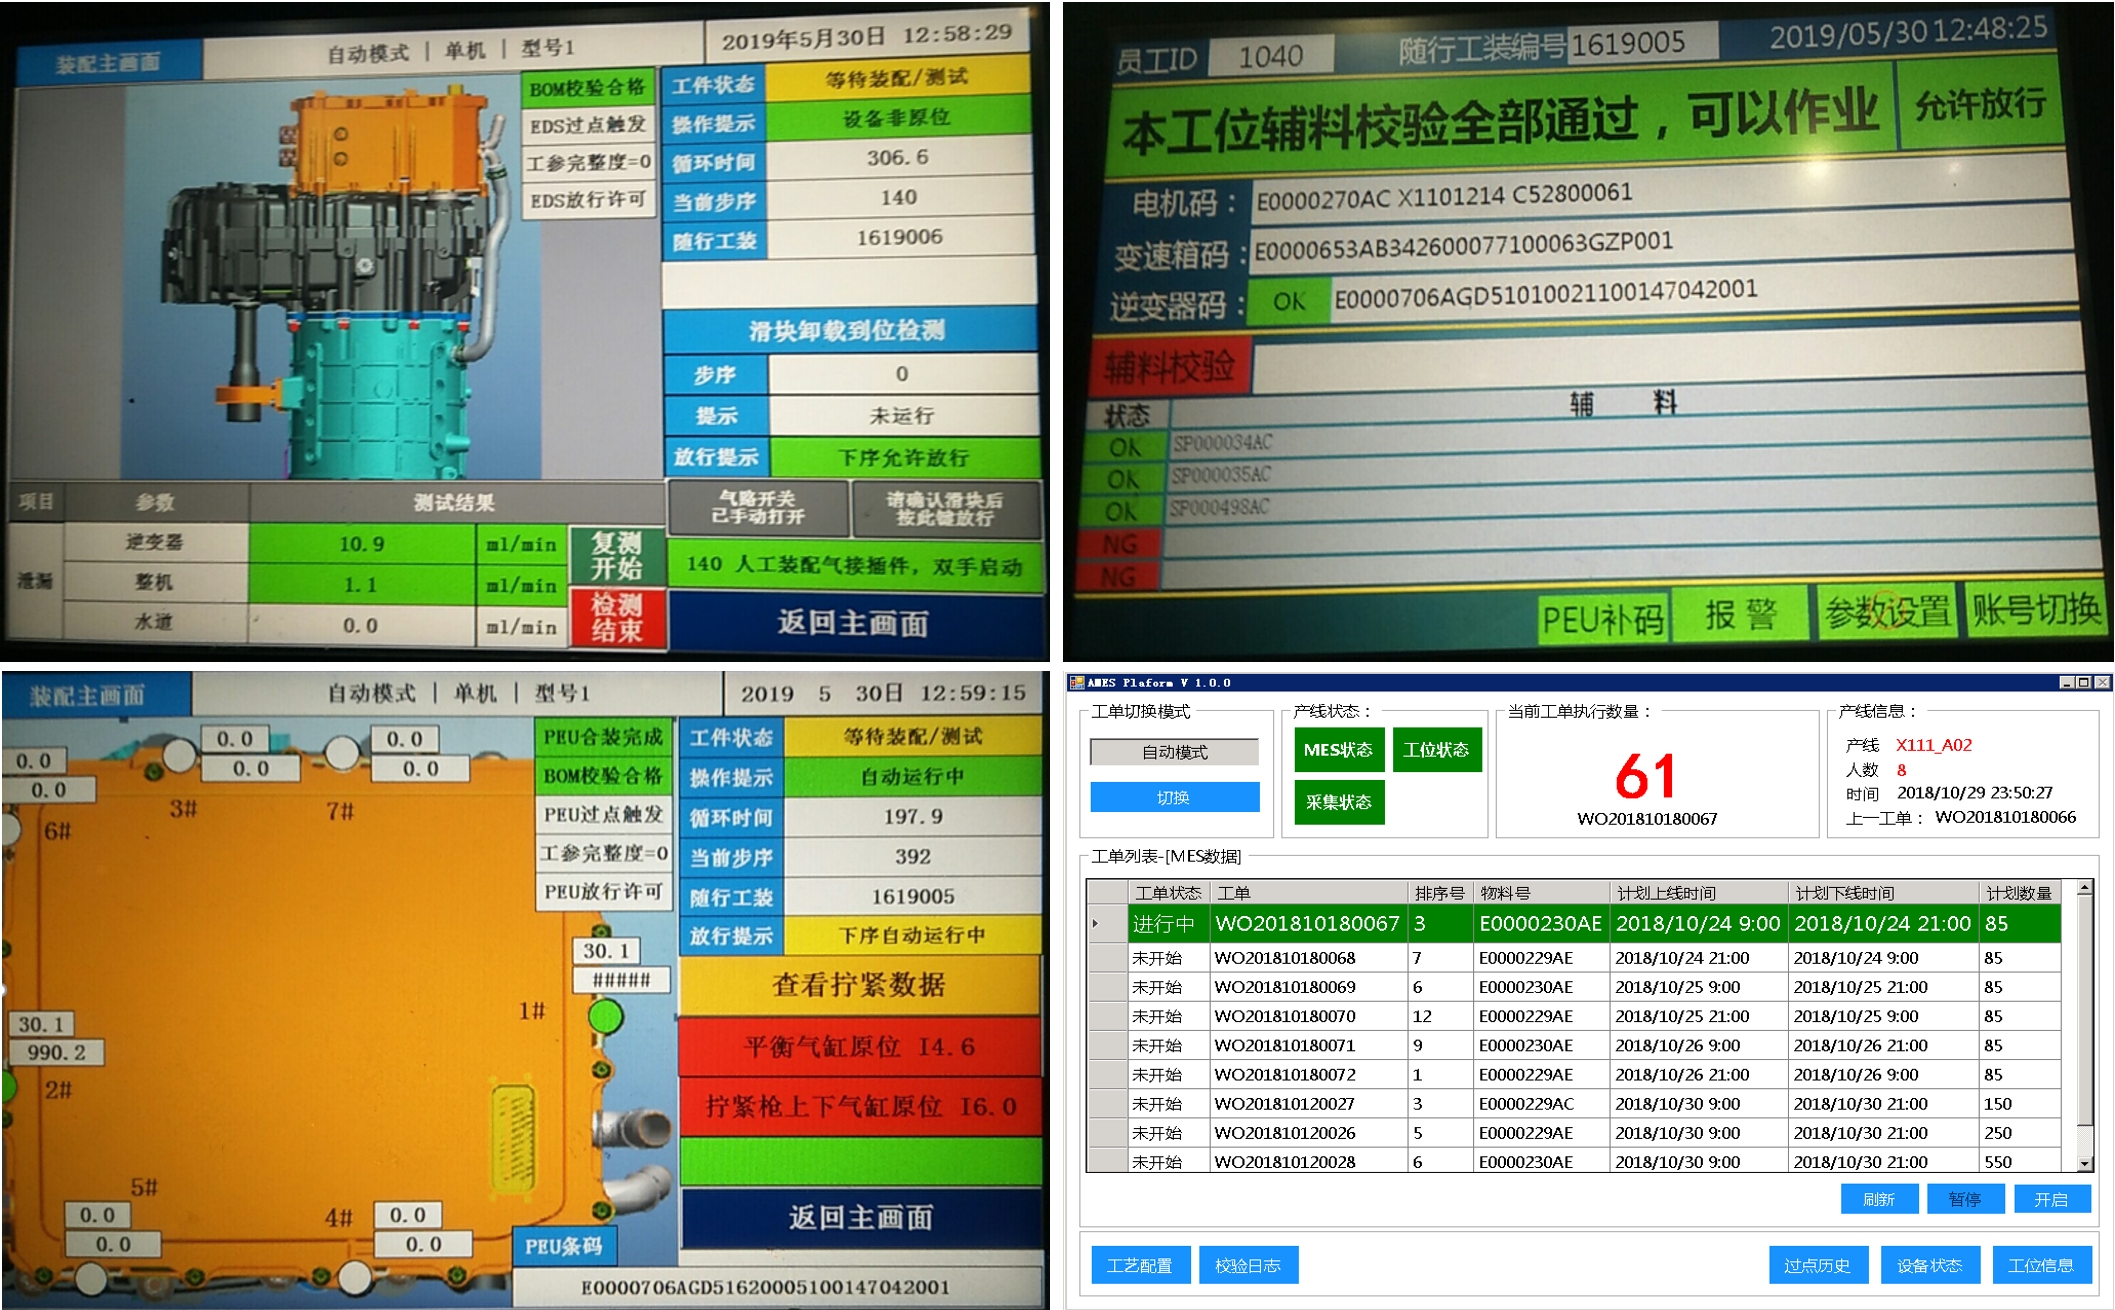Click 拧紧枪上下气缸原位 I6.0 indicator
Screen dimensions: 2115x1310
[x=859, y=1107]
